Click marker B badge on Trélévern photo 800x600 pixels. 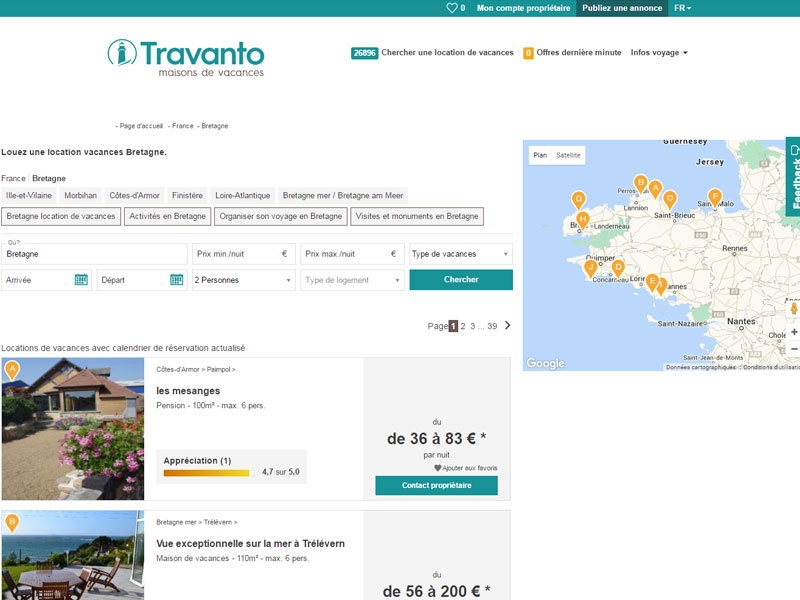click(12, 523)
